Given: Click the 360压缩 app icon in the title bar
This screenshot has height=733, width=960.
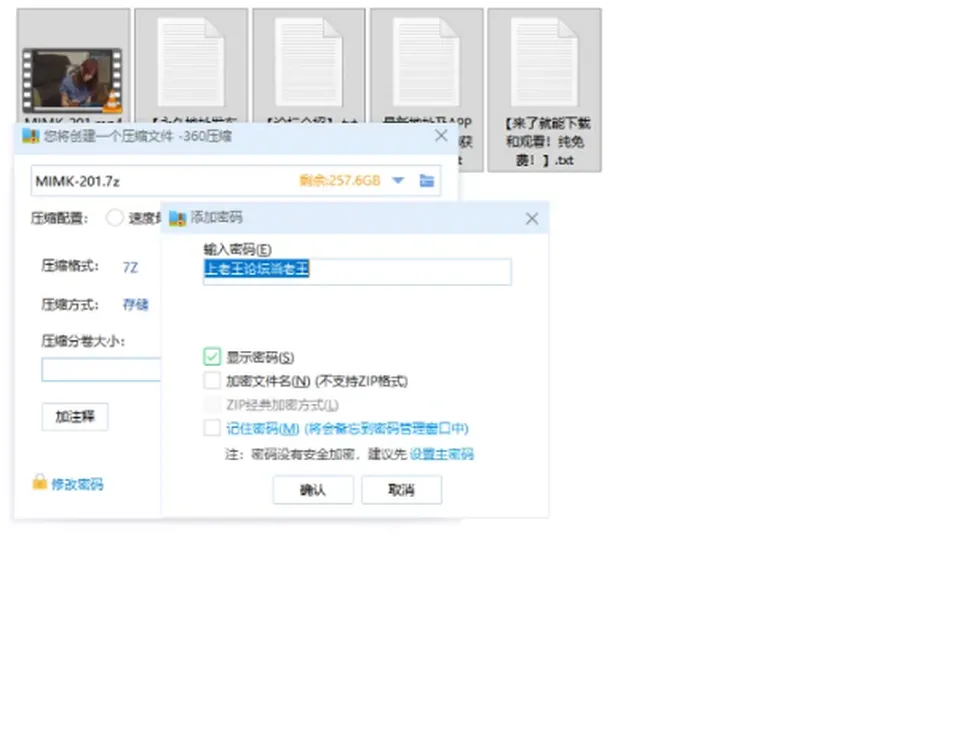Looking at the screenshot, I should pos(31,136).
